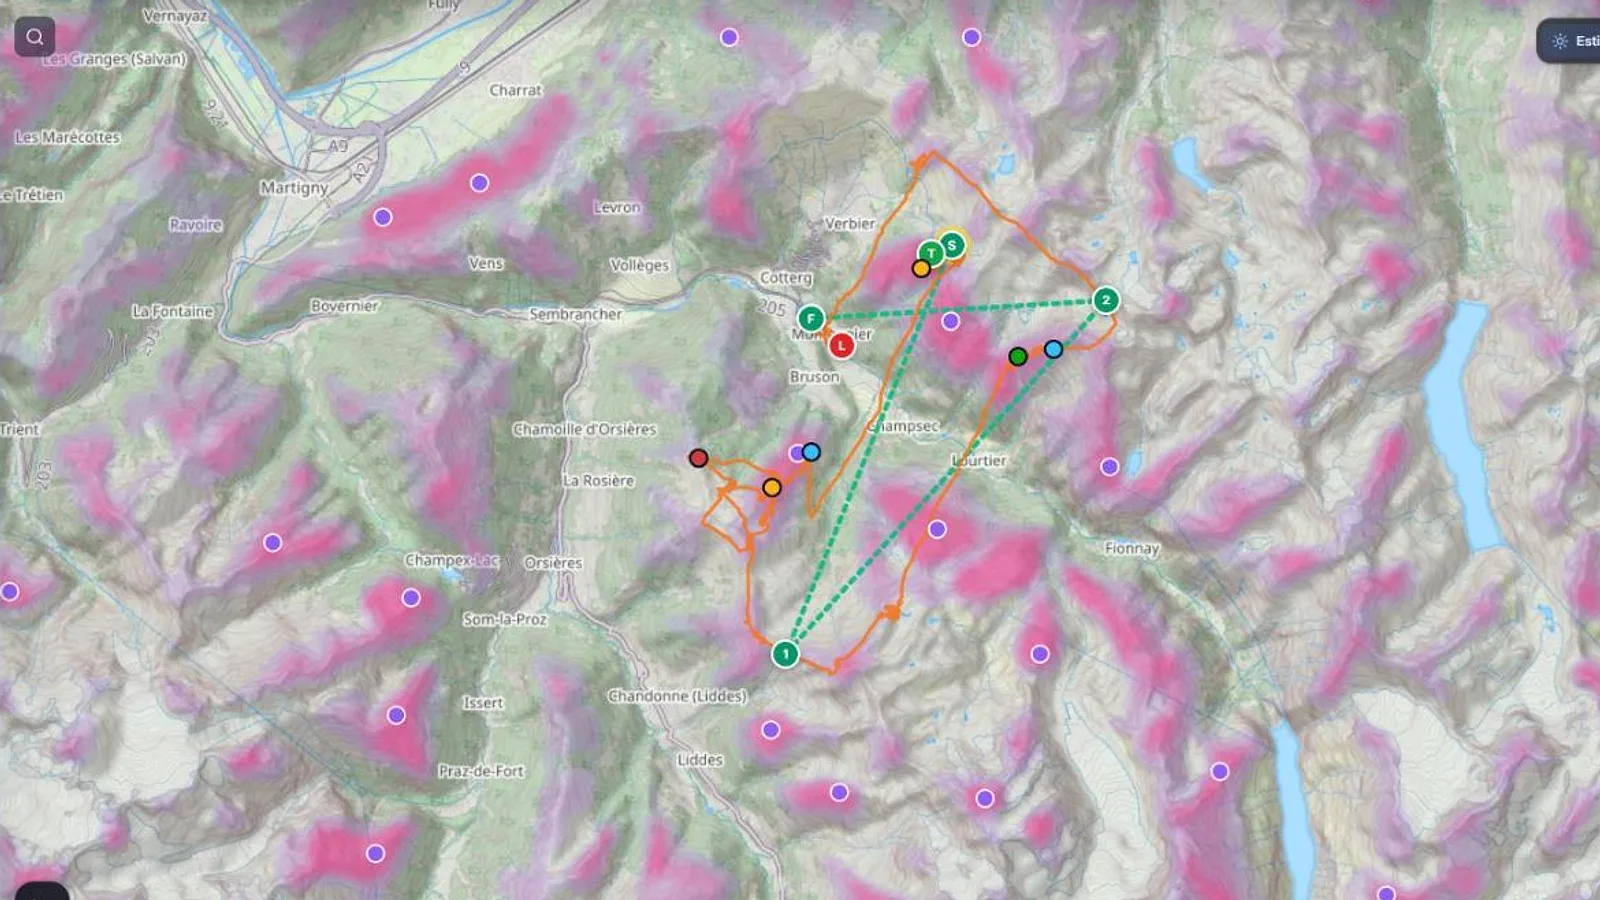This screenshot has width=1600, height=900.
Task: Click the purple dot between F and turnpoint 2
Action: tap(951, 321)
